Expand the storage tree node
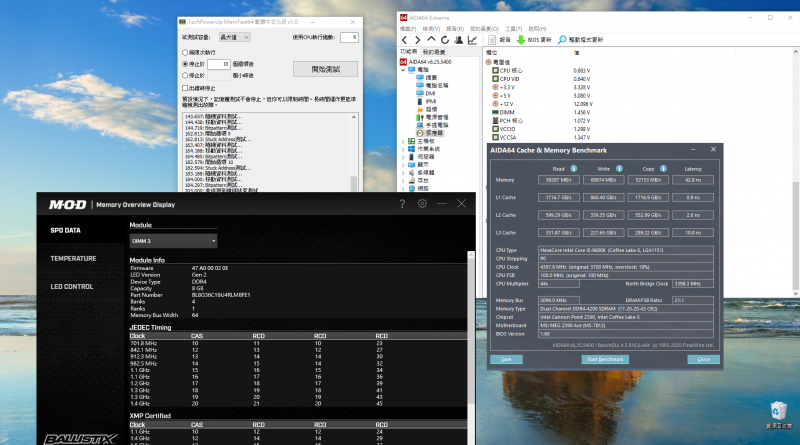800x445 pixels. [x=403, y=181]
